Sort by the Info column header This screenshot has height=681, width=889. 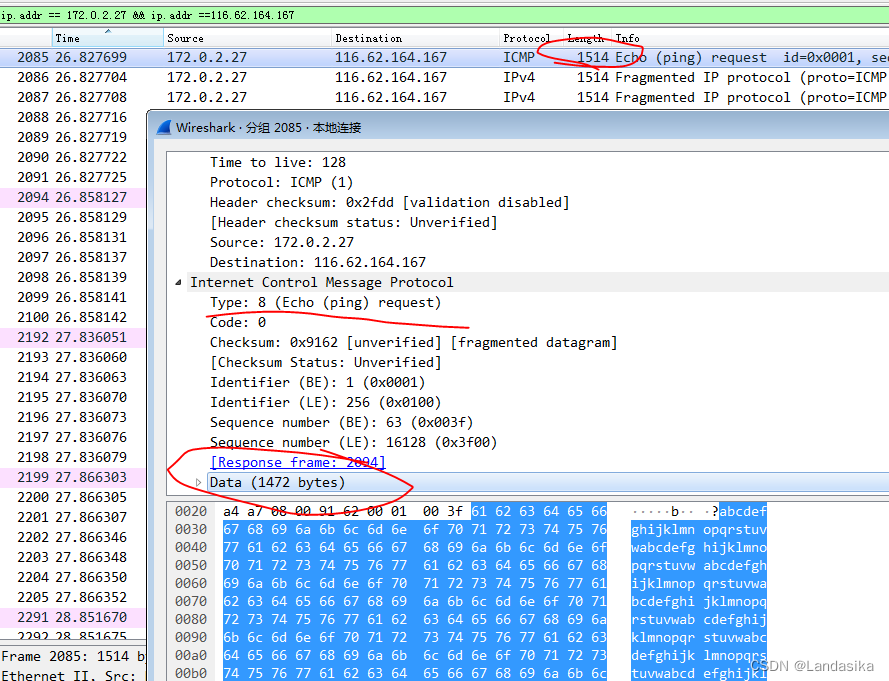tap(750, 39)
